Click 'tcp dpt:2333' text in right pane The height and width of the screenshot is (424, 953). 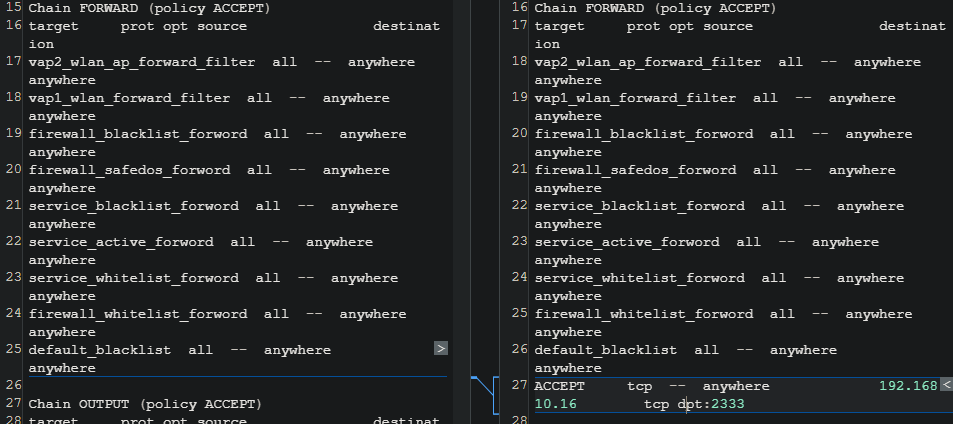pyautogui.click(x=694, y=404)
